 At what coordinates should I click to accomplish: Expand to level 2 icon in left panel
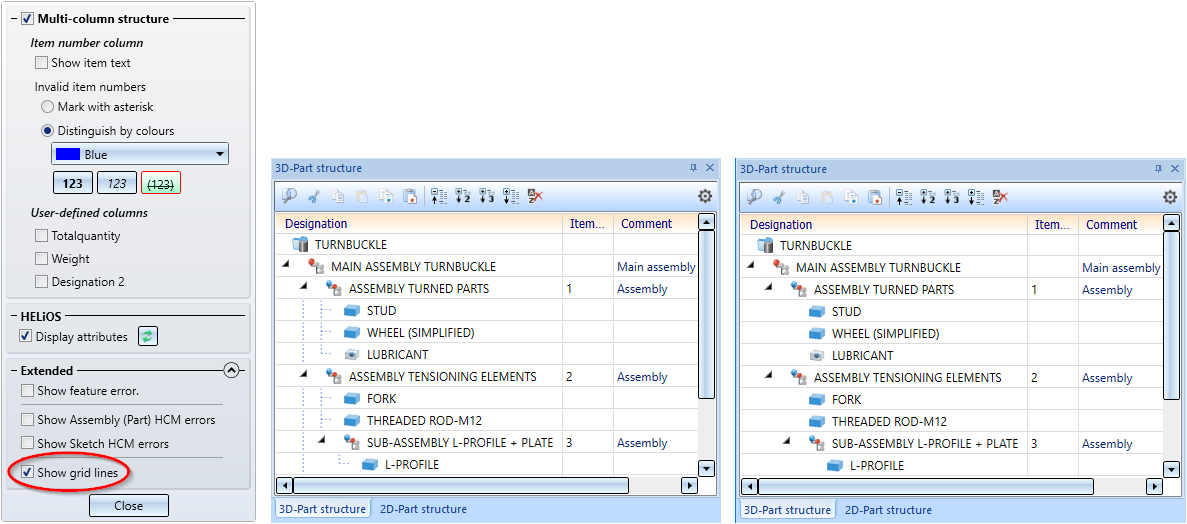(463, 196)
